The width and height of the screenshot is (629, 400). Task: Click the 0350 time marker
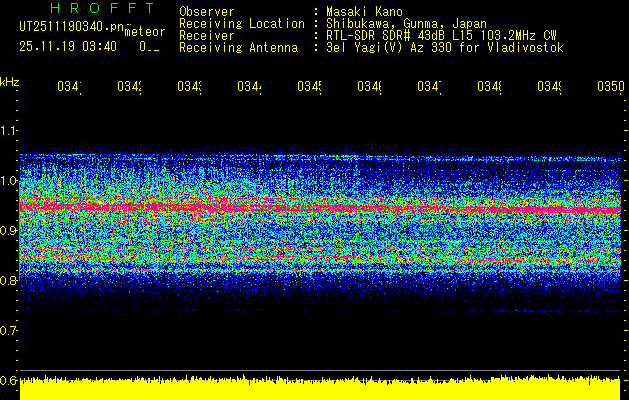tap(611, 87)
